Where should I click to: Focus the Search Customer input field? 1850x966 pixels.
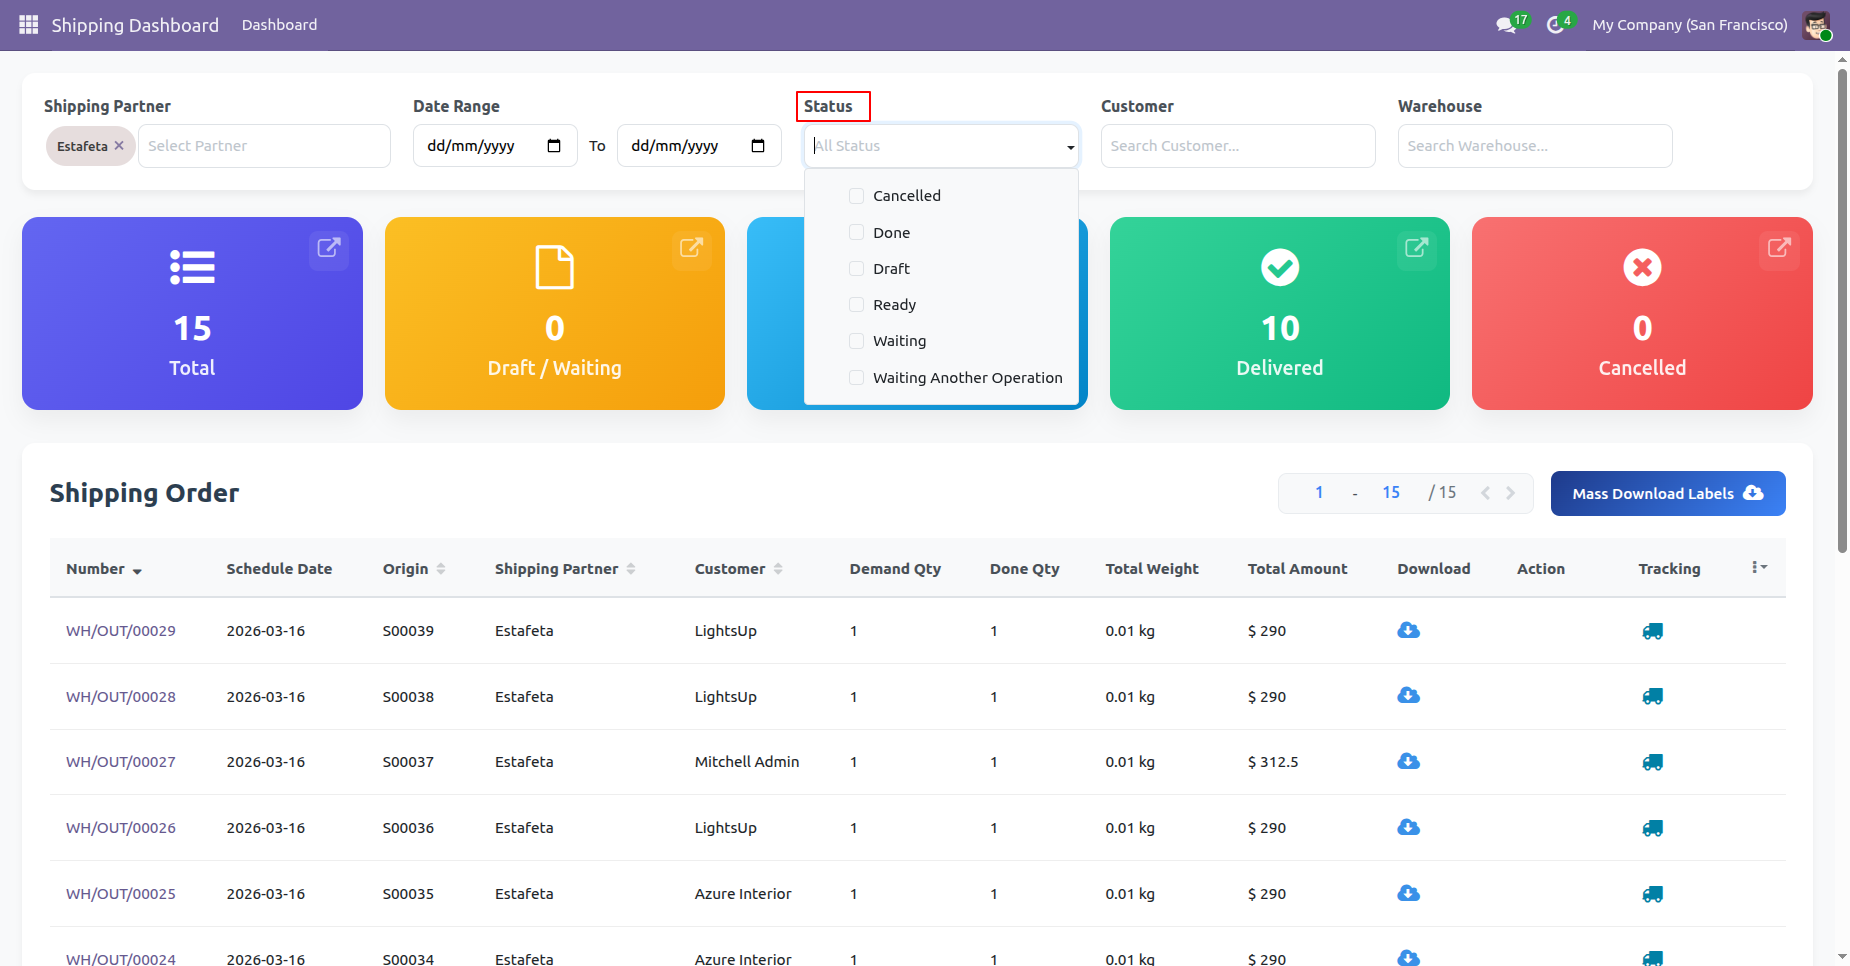(x=1237, y=146)
